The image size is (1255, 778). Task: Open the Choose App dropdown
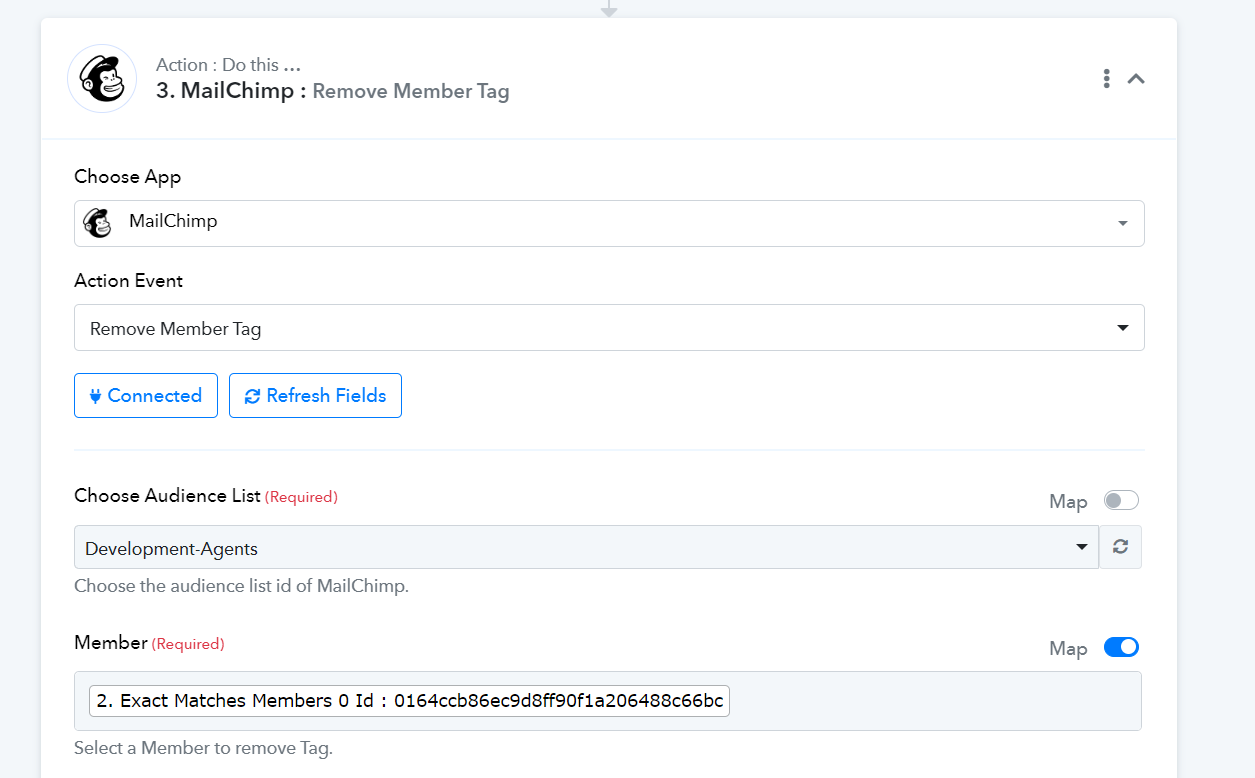point(609,223)
